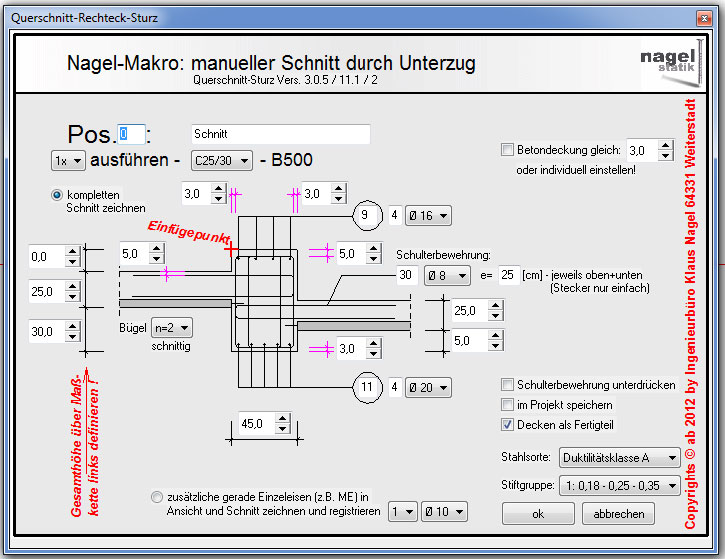Enable Betondeckung gleich checkbox

(x=508, y=150)
